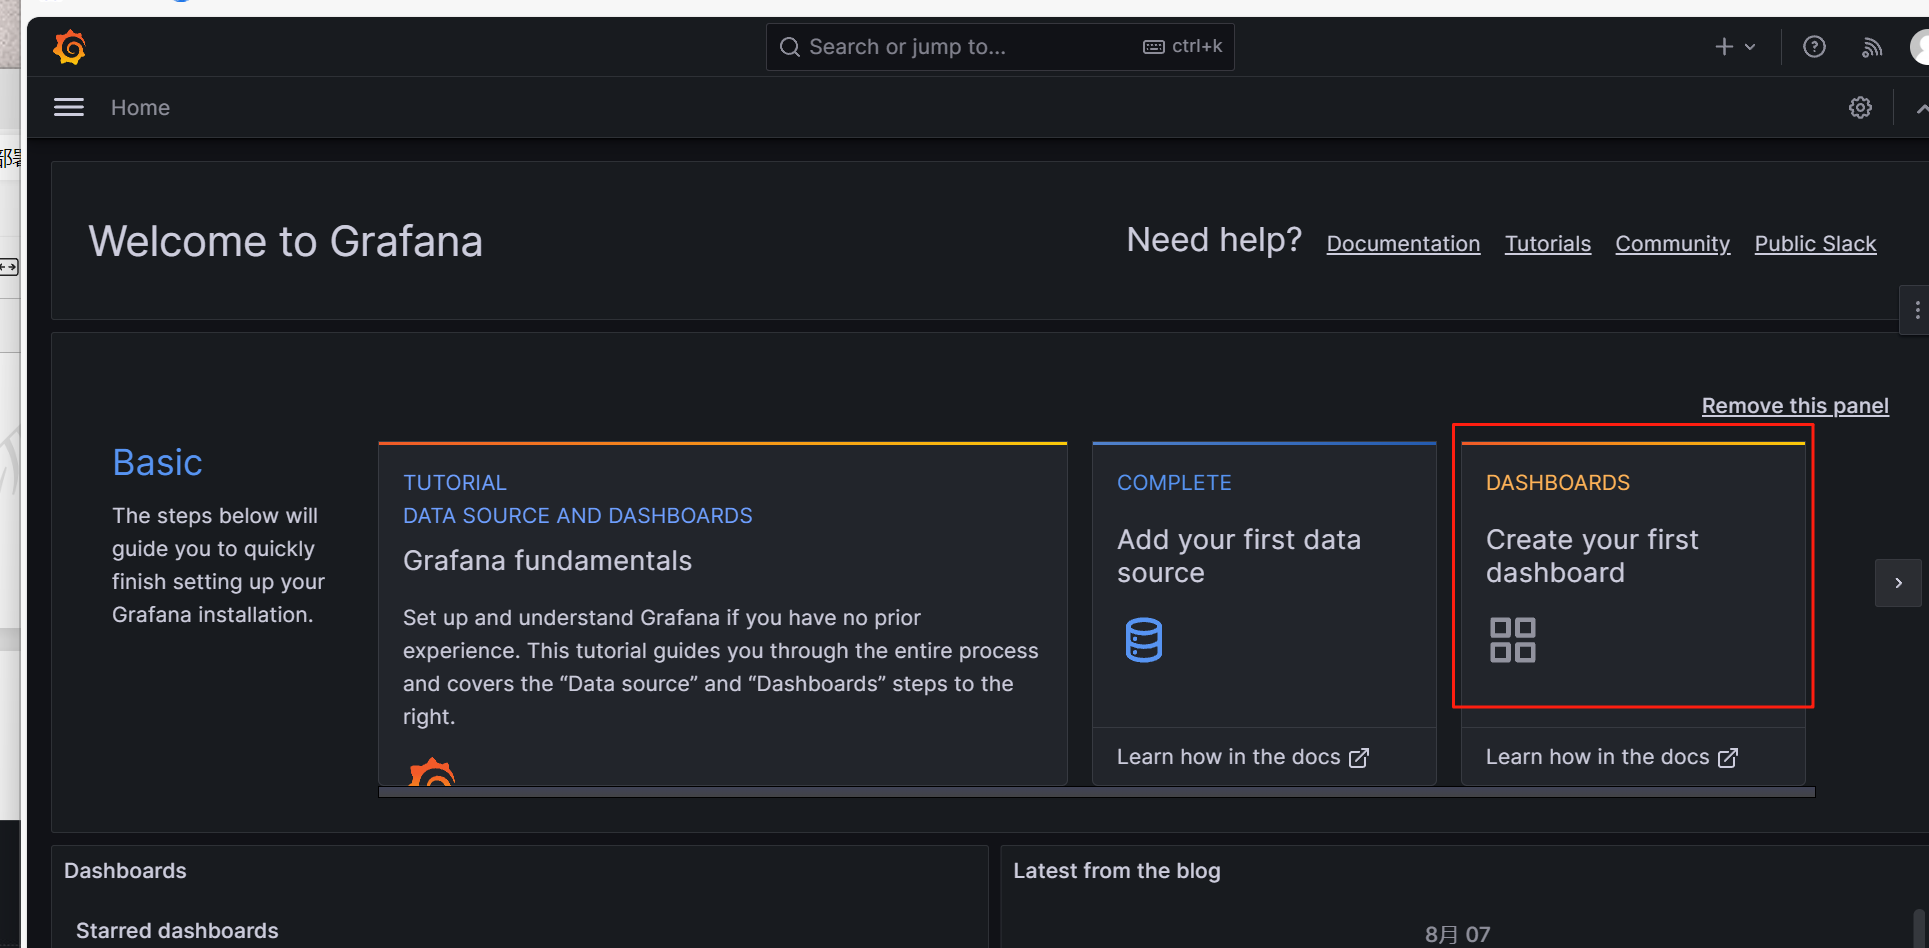
Task: Click the Latest from the blog title
Action: tap(1116, 870)
